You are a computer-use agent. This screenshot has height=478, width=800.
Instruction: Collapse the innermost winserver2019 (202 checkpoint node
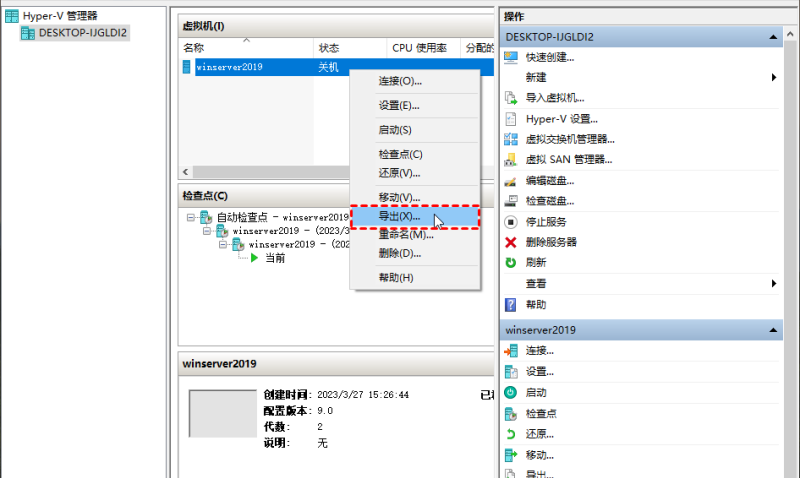click(x=223, y=245)
